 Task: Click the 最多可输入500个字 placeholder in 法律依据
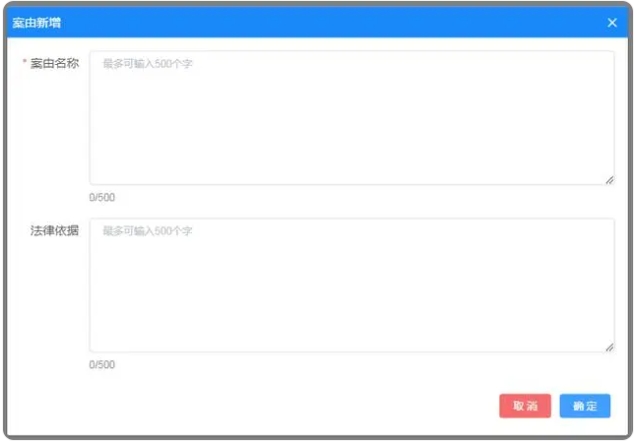pyautogui.click(x=147, y=231)
